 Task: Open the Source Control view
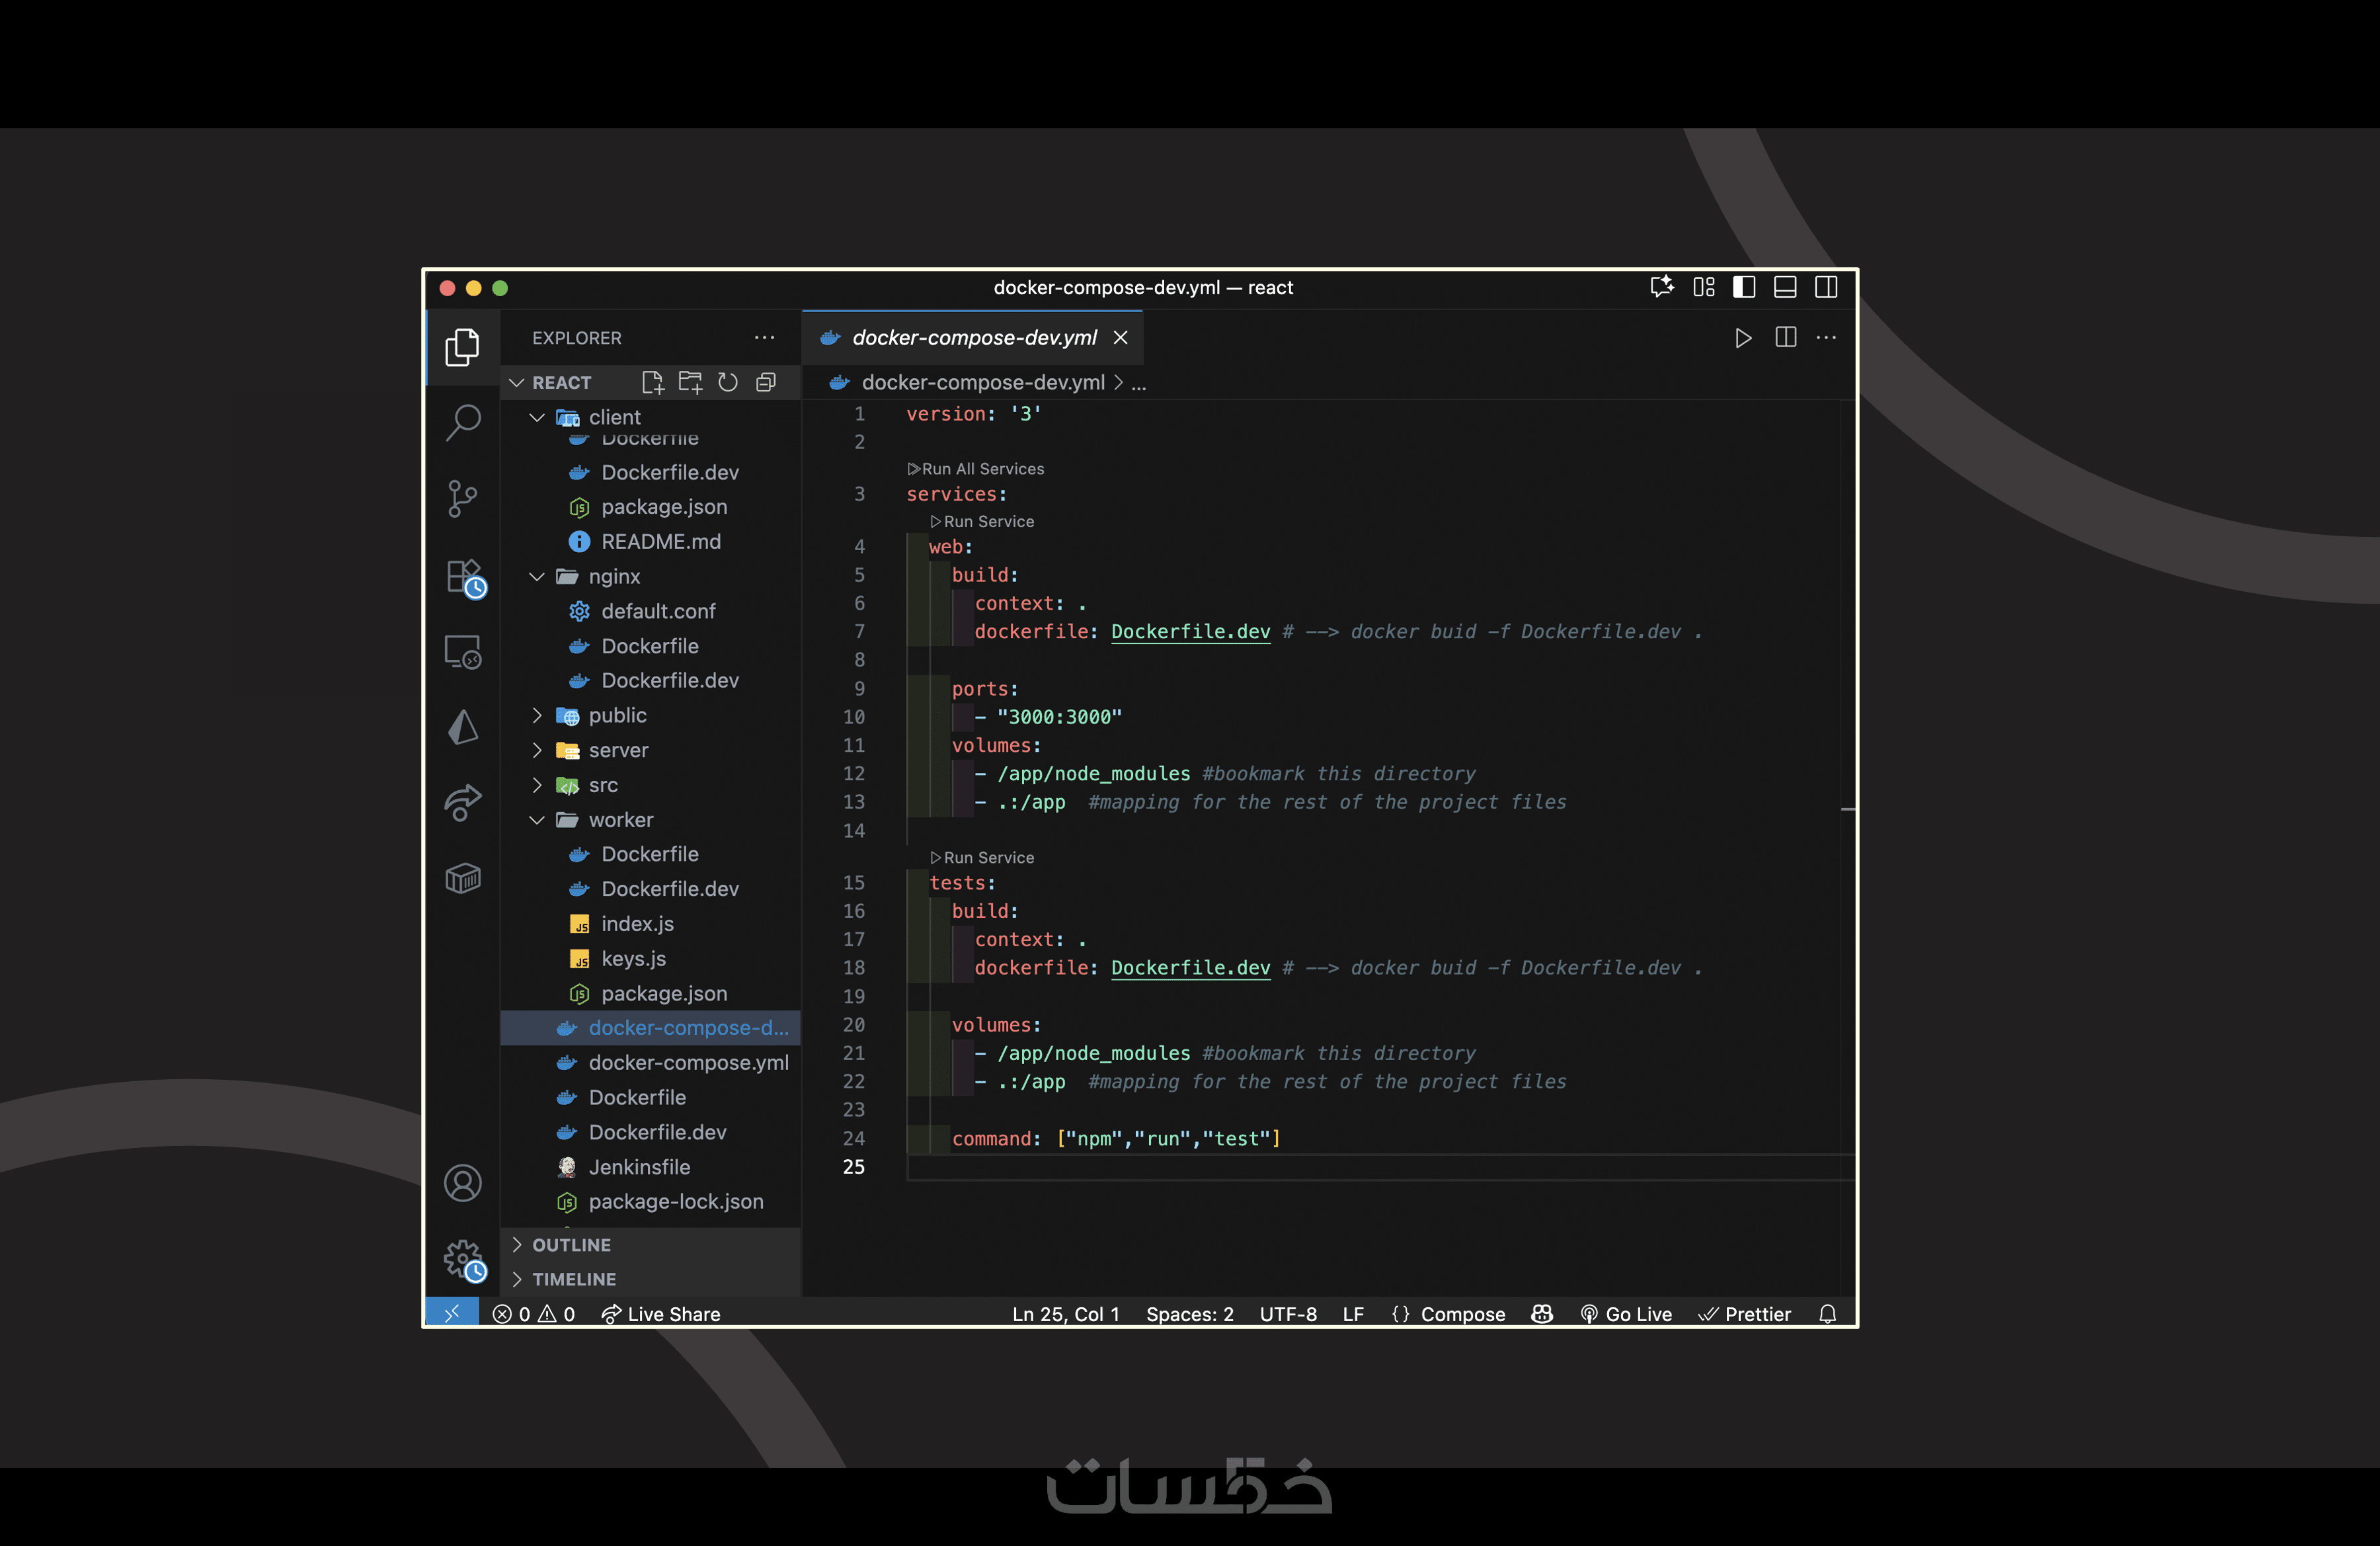tap(462, 498)
